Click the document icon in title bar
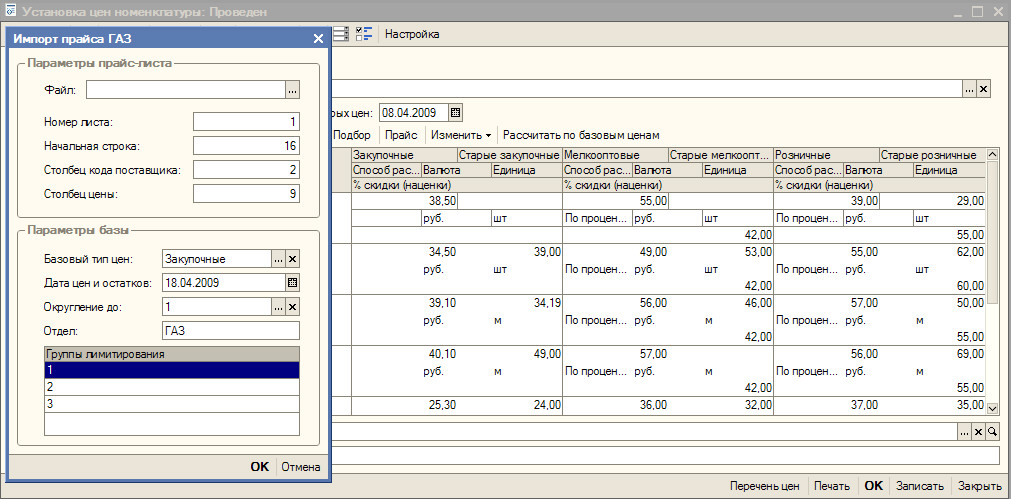The image size is (1011, 499). pos(11,12)
